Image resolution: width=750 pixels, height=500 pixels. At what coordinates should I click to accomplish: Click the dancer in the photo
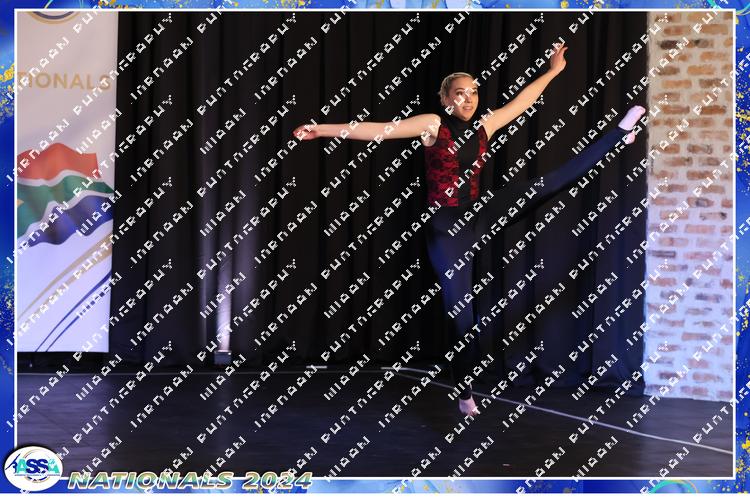(469, 229)
